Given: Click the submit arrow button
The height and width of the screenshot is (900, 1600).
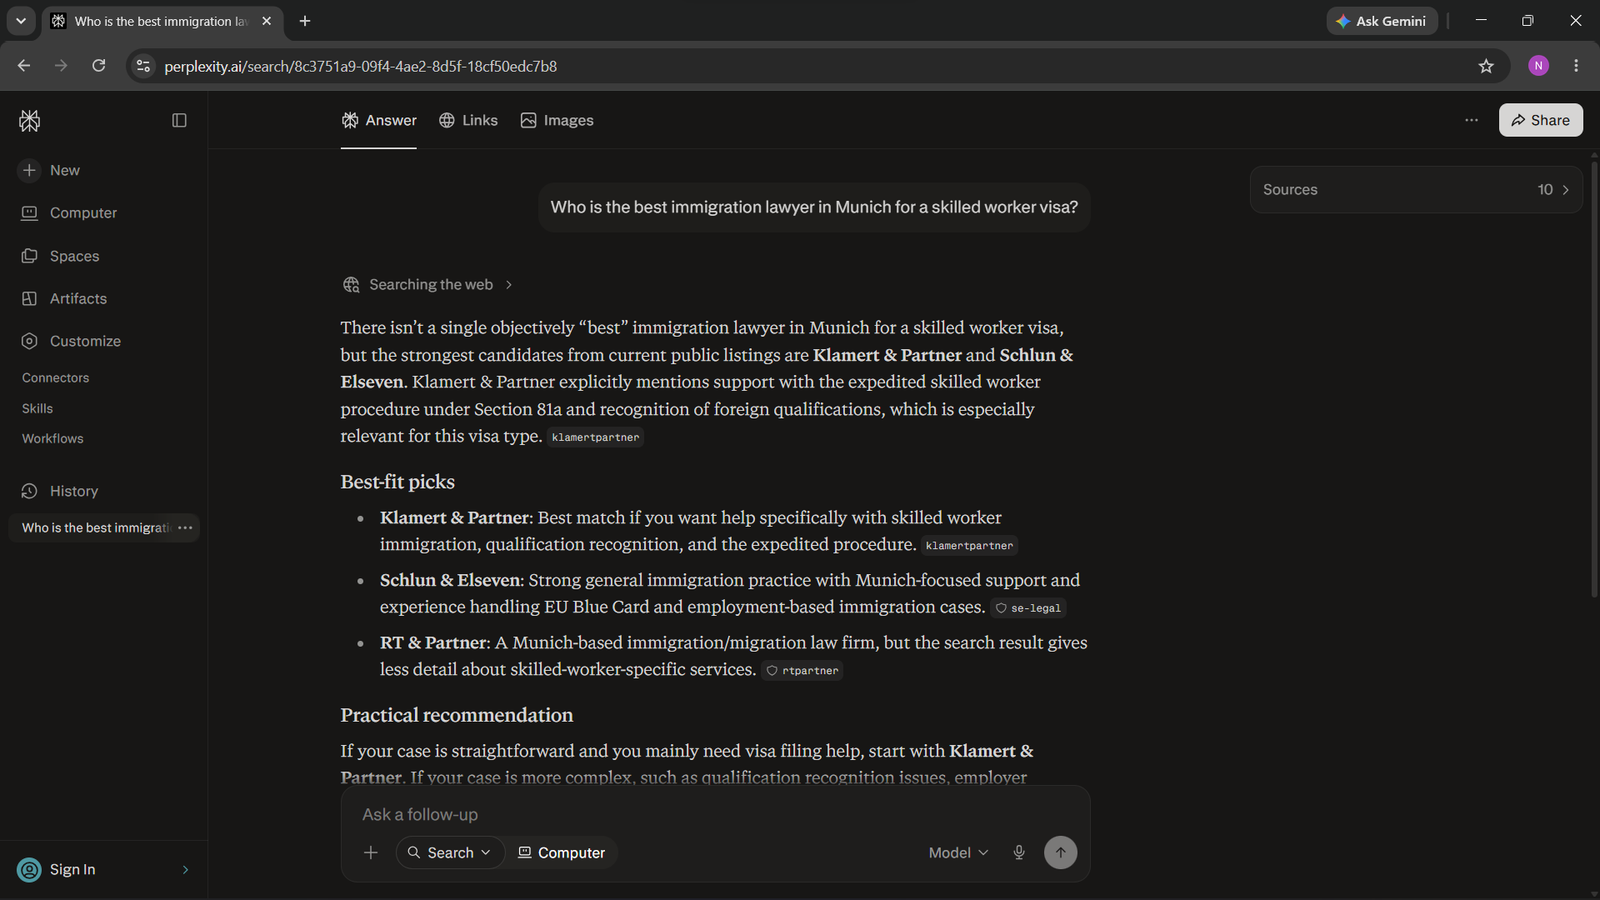Looking at the screenshot, I should [x=1061, y=852].
